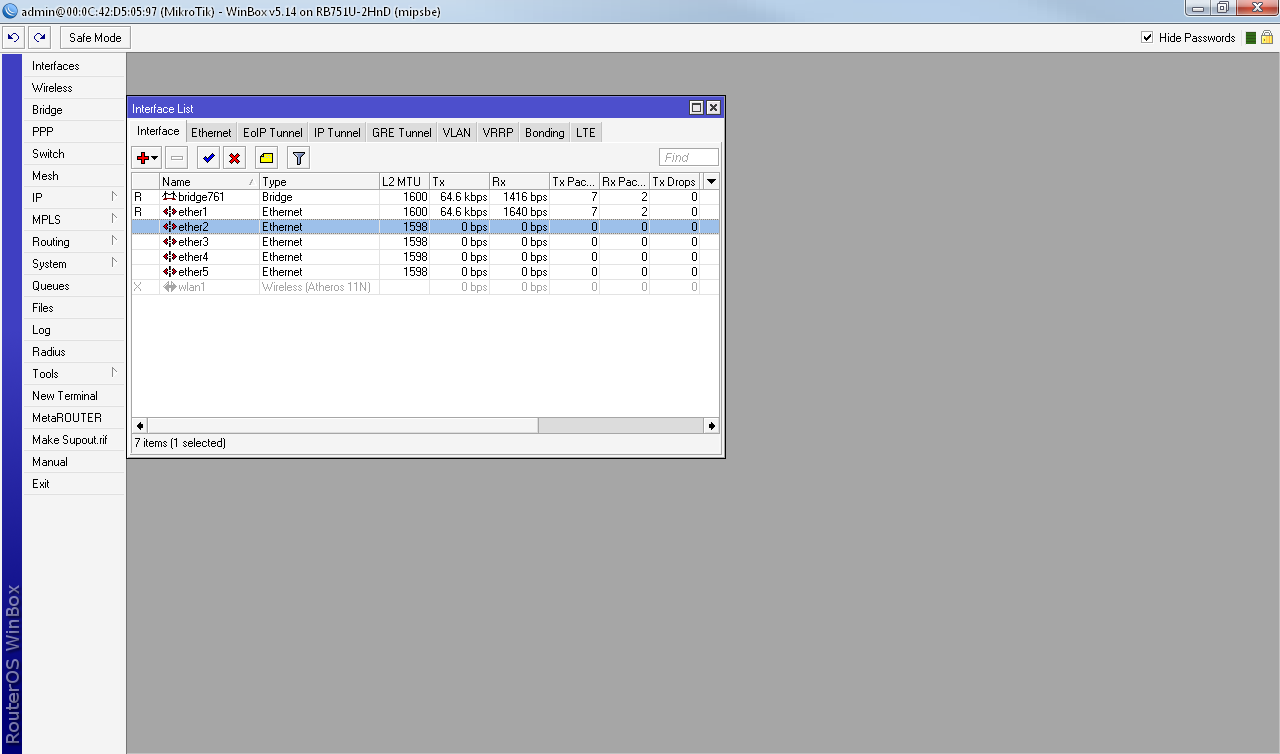The height and width of the screenshot is (754, 1280).
Task: Sort by the Tx Drops column header
Action: tap(675, 182)
